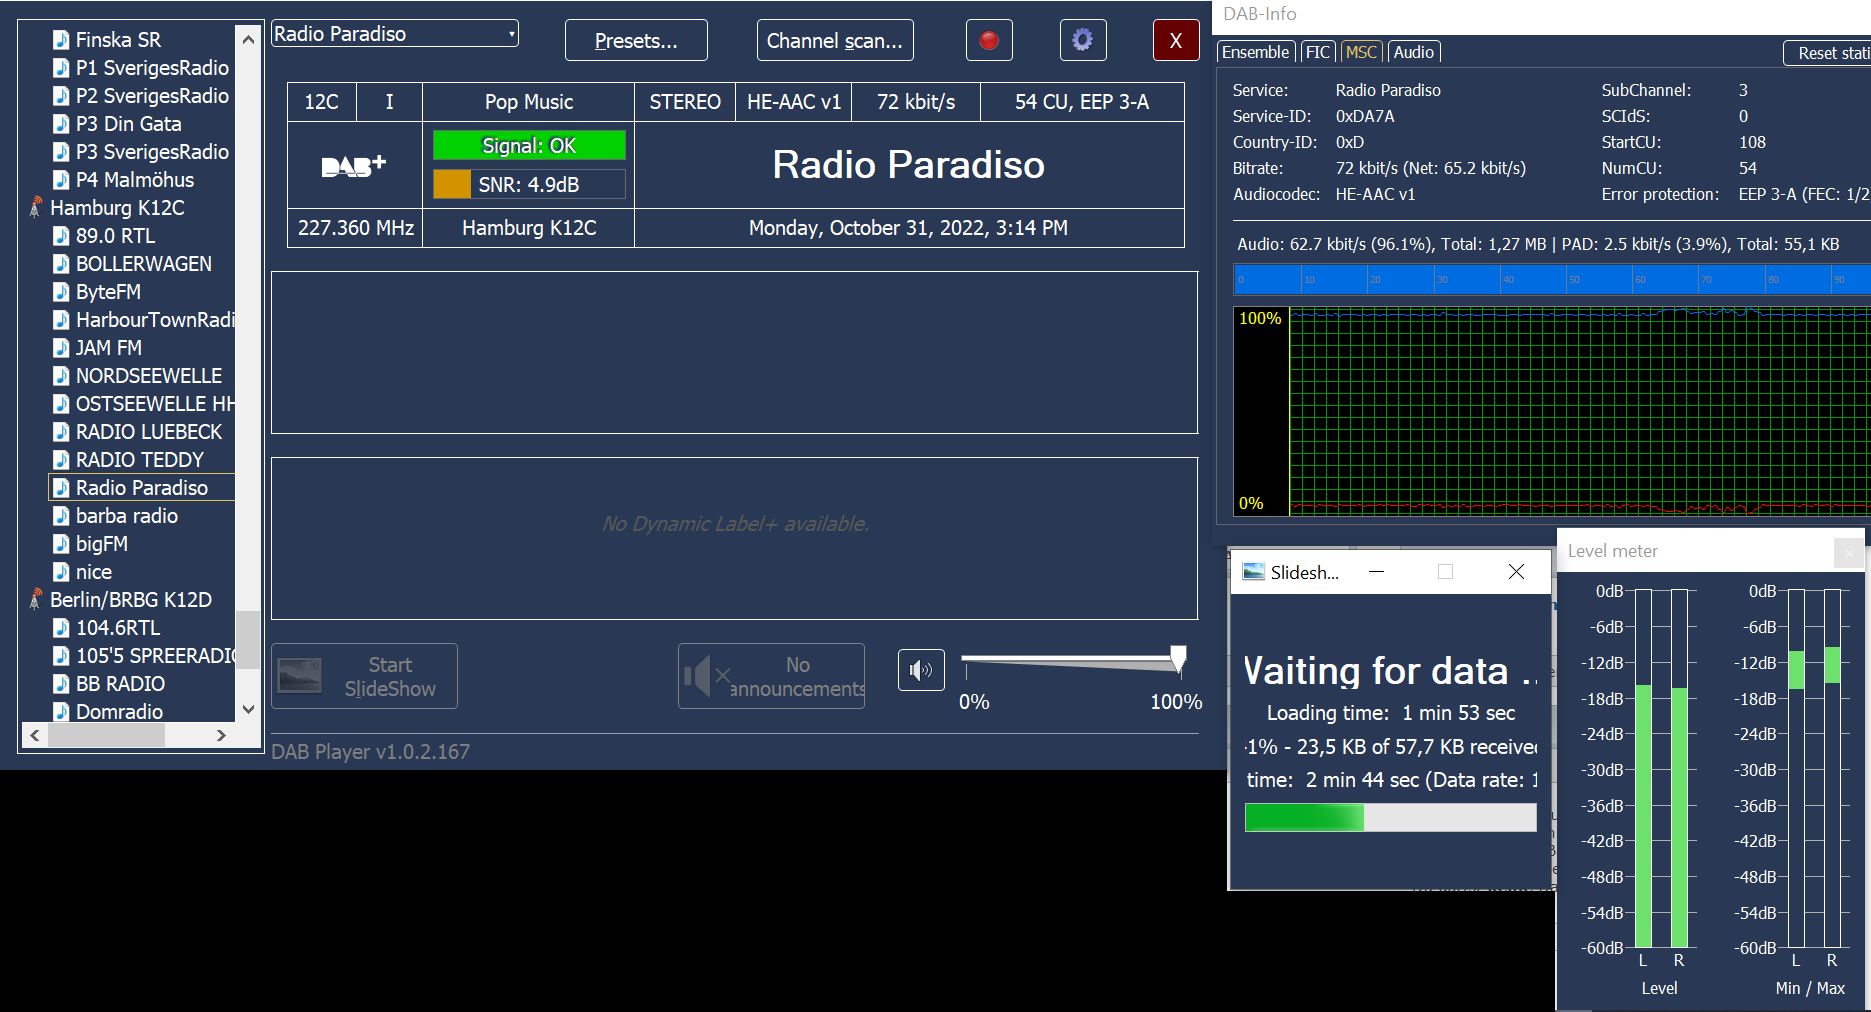The width and height of the screenshot is (1871, 1012).
Task: Toggle the No announcements button
Action: point(771,677)
